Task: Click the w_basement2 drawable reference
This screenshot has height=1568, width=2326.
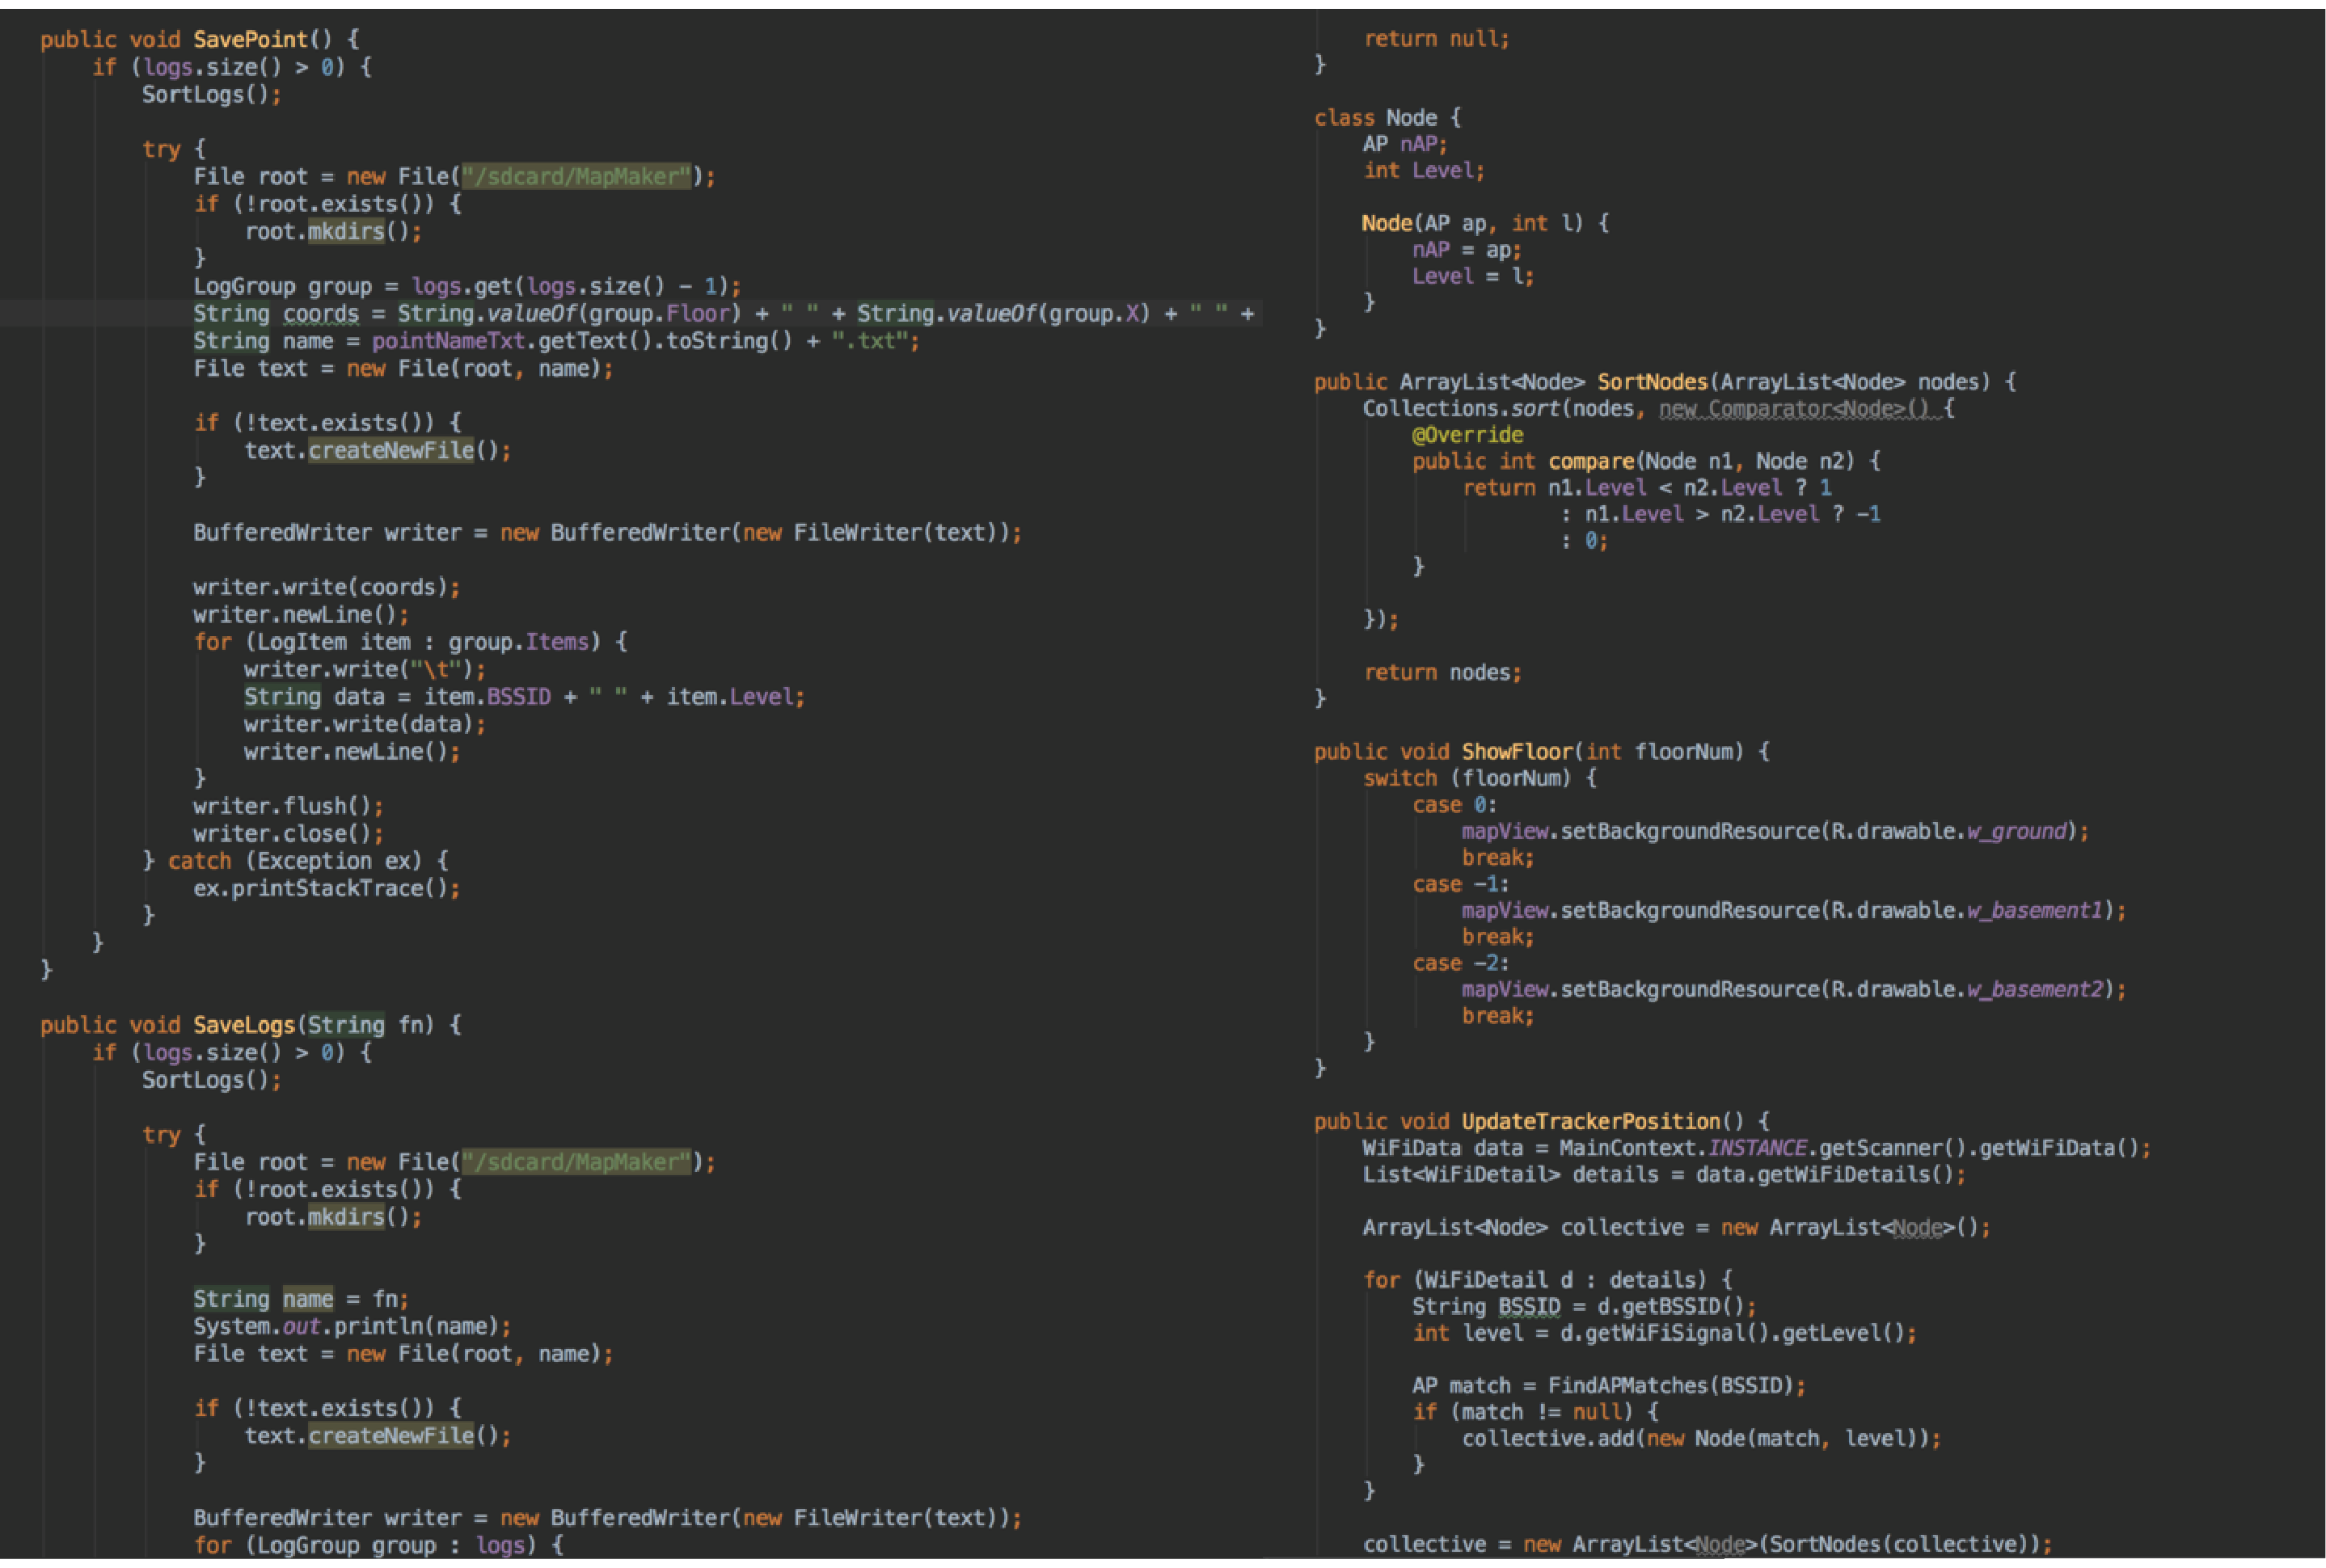Action: (x=2034, y=989)
